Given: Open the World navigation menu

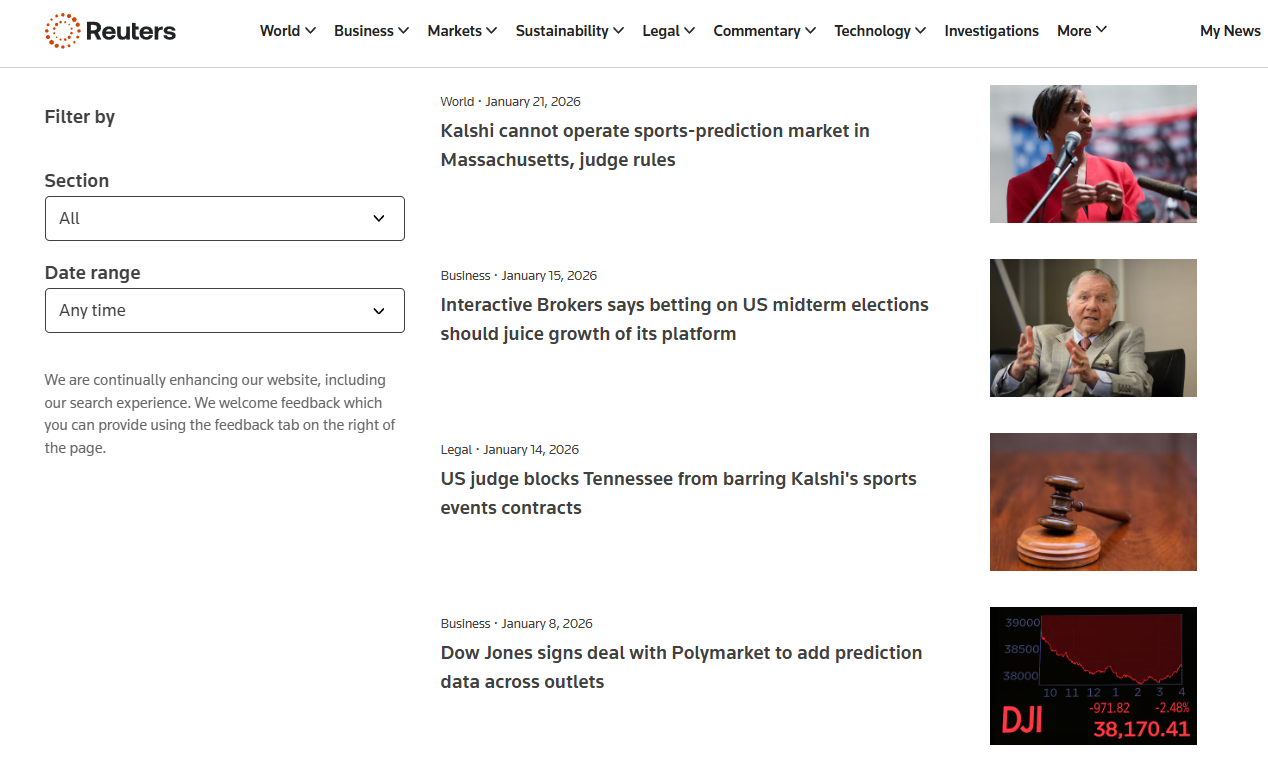Looking at the screenshot, I should pos(287,31).
